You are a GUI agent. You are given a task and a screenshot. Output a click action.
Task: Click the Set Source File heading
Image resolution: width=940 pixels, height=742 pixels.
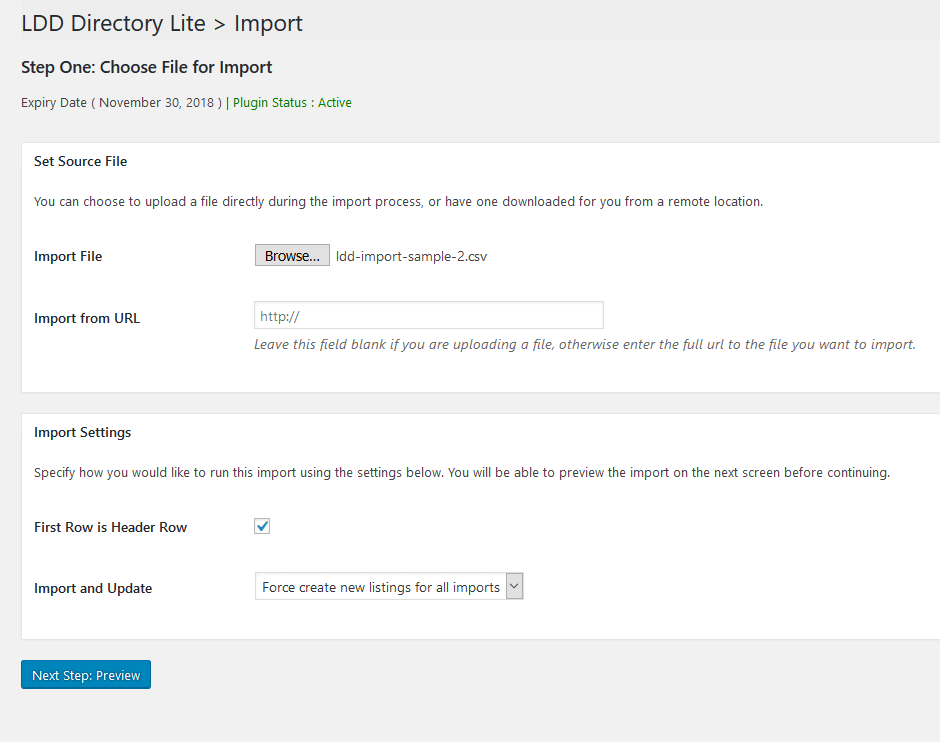(x=80, y=161)
